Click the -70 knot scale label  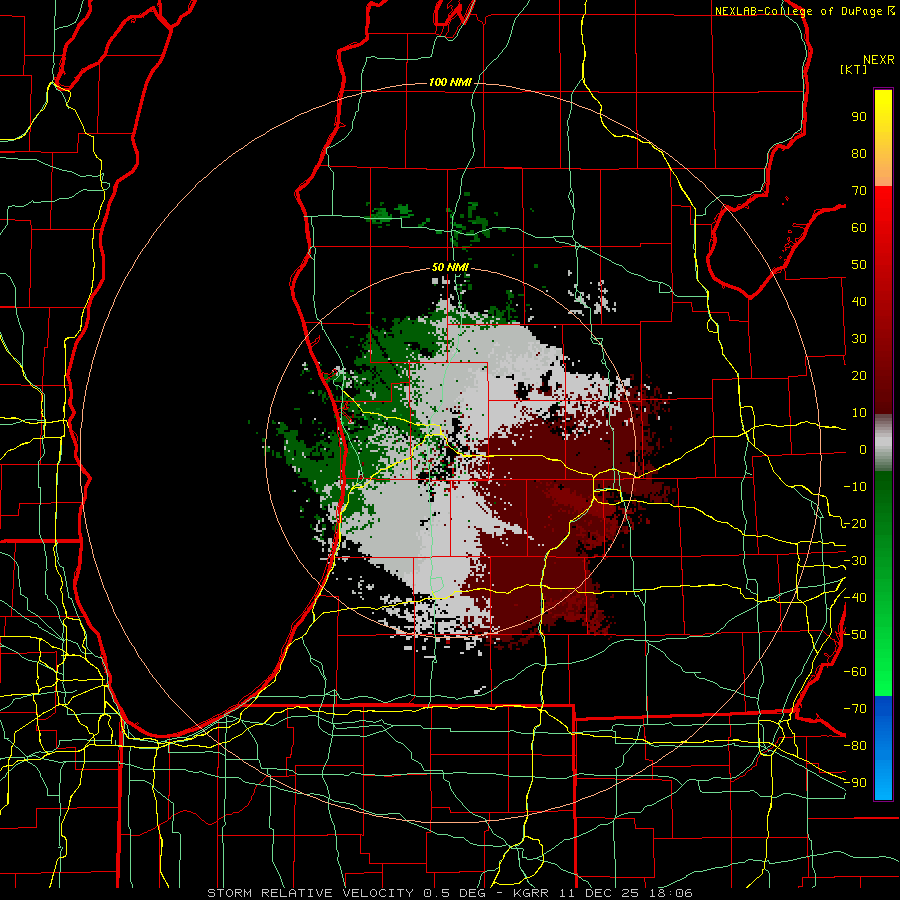point(855,709)
